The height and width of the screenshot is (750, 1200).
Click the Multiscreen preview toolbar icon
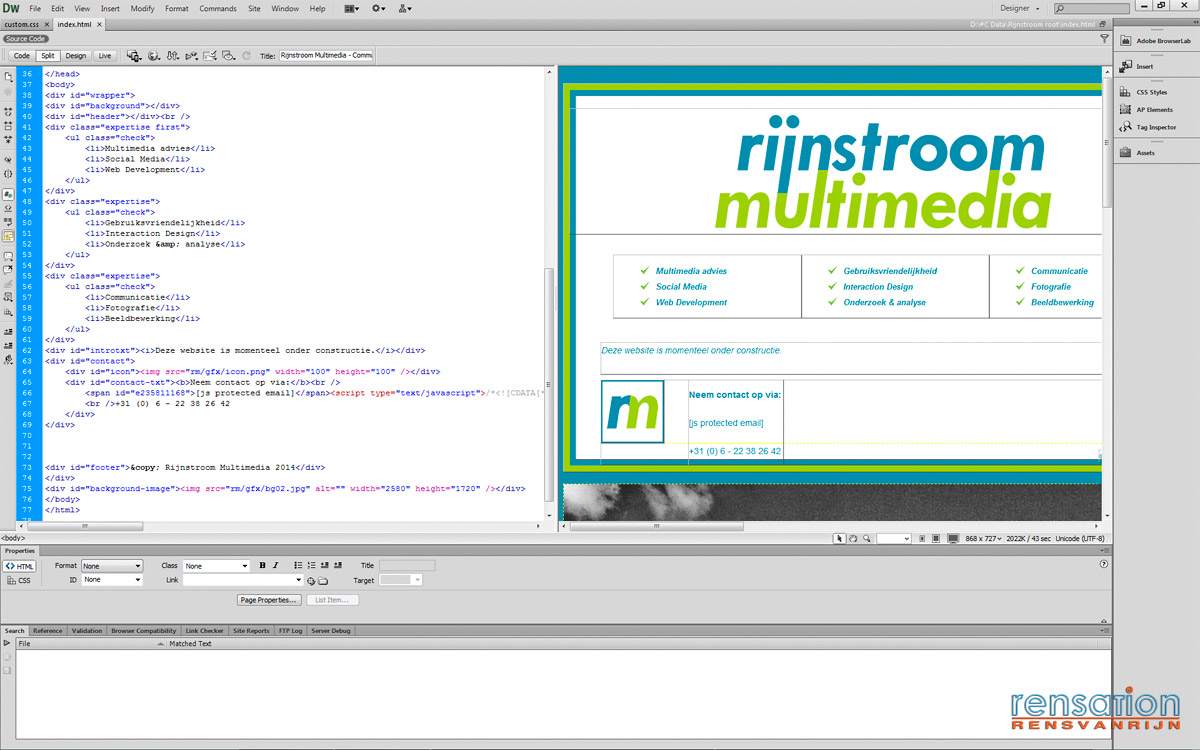(134, 55)
